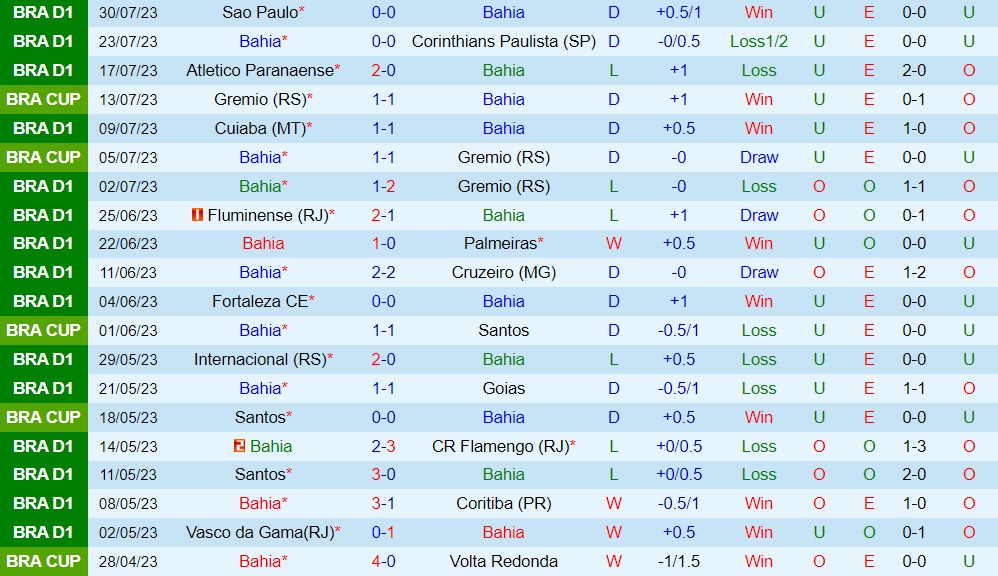Image resolution: width=998 pixels, height=576 pixels.
Task: Select the Cuiaba (MT) team link
Action: pos(259,128)
